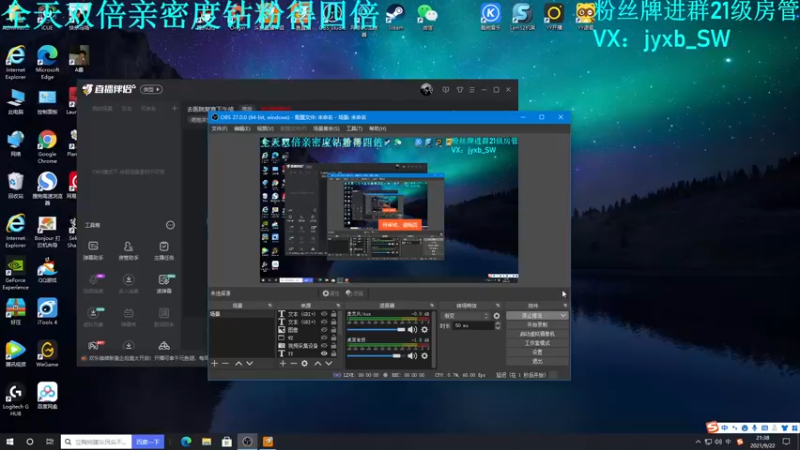Viewport: 800px width, 450px height.
Task: Open the 渐变 transition dropdown
Action: pyautogui.click(x=465, y=316)
